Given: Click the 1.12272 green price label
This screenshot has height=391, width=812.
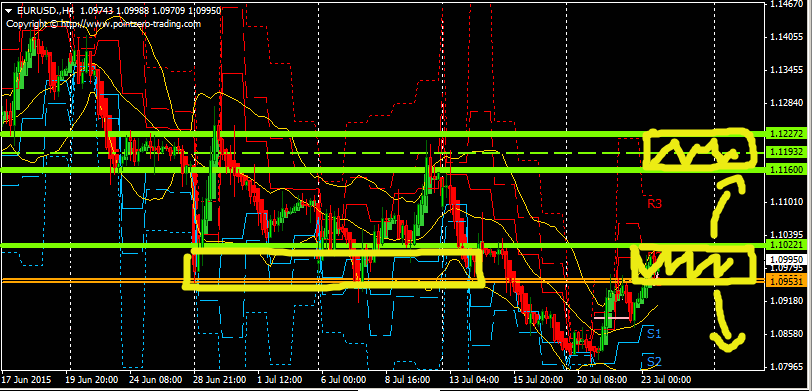Looking at the screenshot, I should (788, 134).
